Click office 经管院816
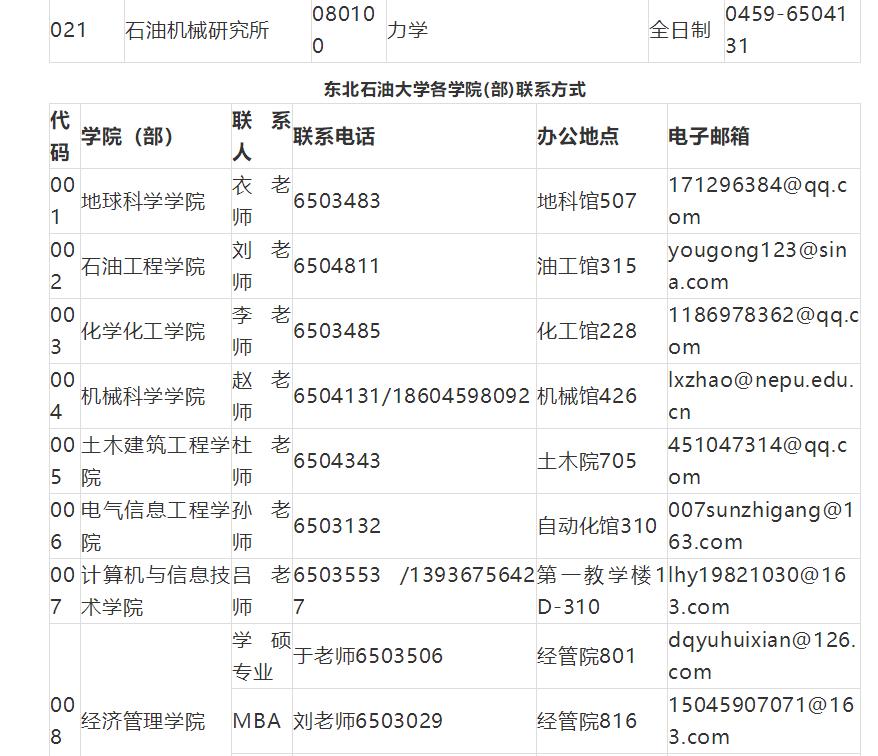This screenshot has height=756, width=878. (x=587, y=721)
